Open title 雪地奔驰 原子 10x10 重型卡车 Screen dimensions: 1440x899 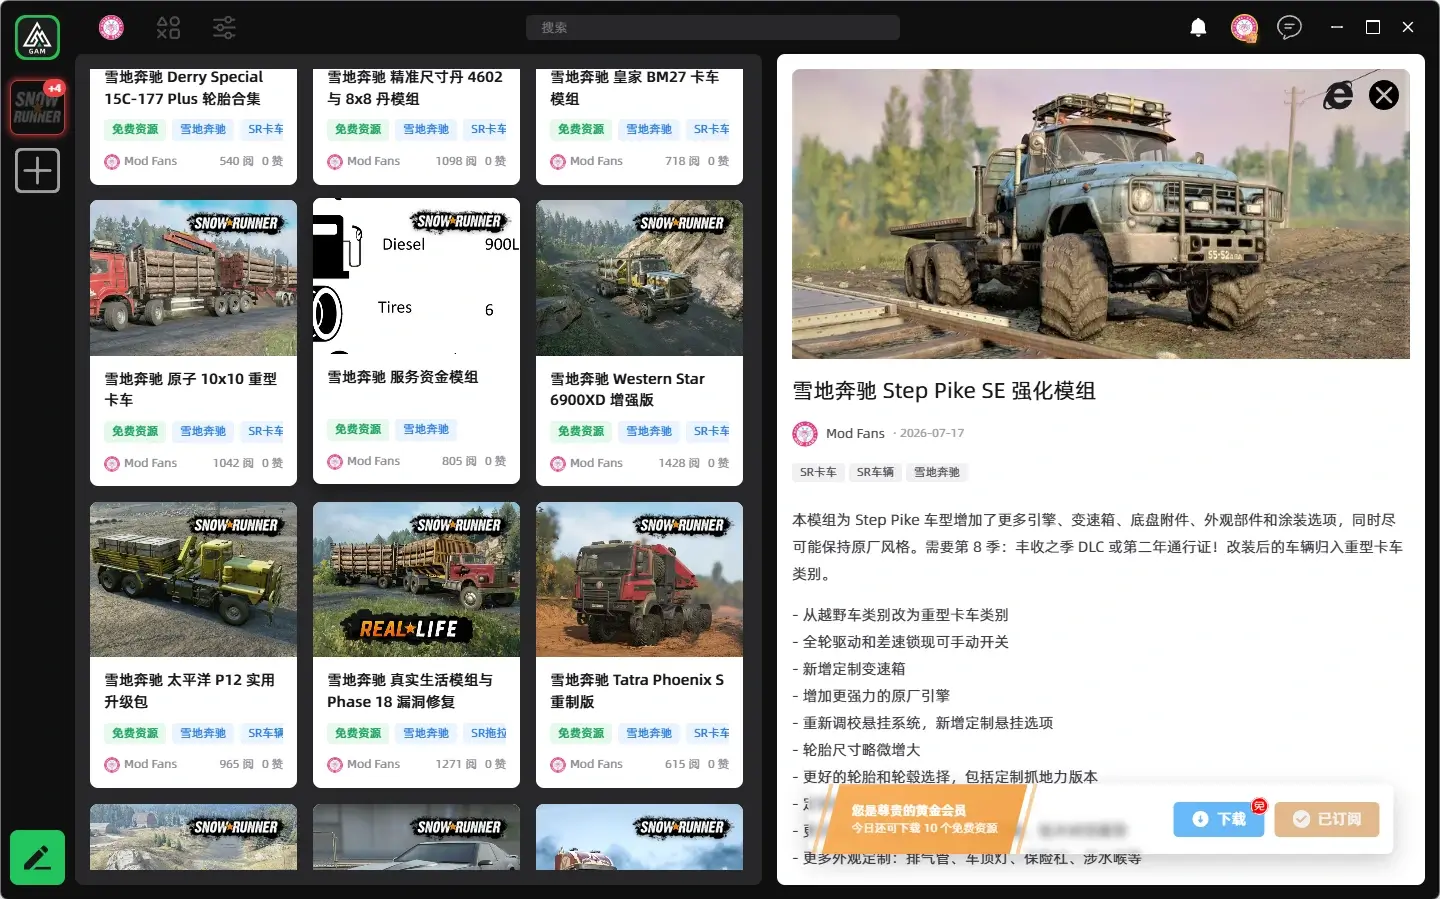pyautogui.click(x=190, y=389)
